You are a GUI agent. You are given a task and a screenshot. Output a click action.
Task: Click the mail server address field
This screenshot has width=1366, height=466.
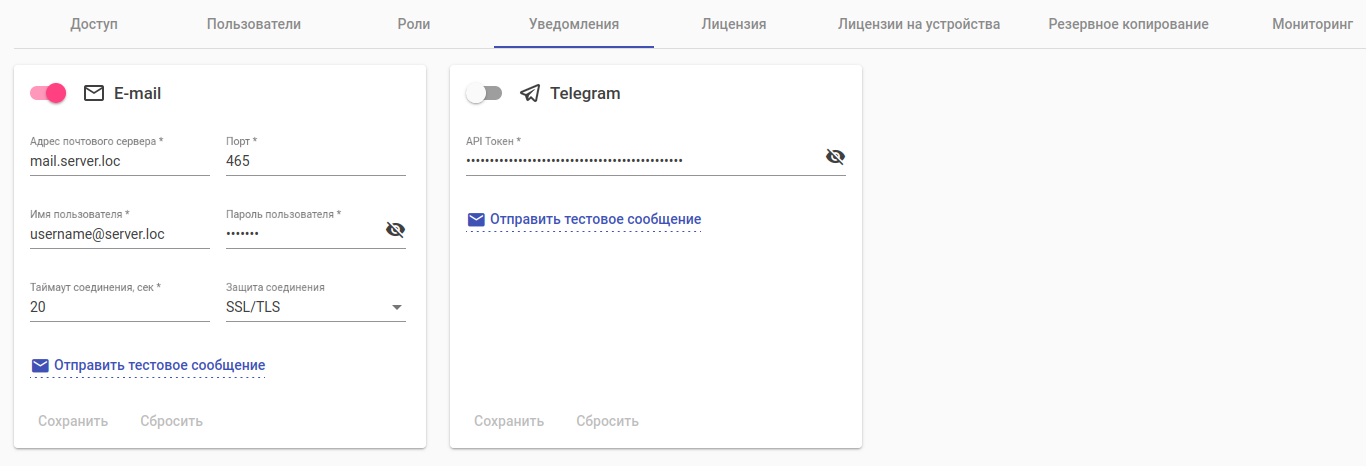pyautogui.click(x=120, y=161)
